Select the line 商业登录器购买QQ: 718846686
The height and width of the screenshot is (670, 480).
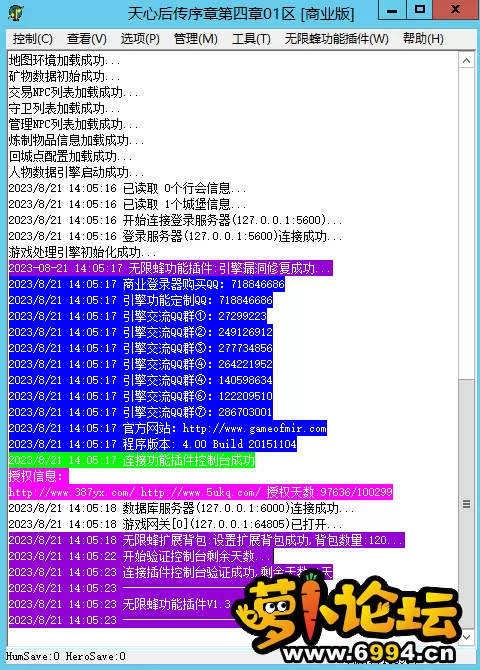pos(147,285)
